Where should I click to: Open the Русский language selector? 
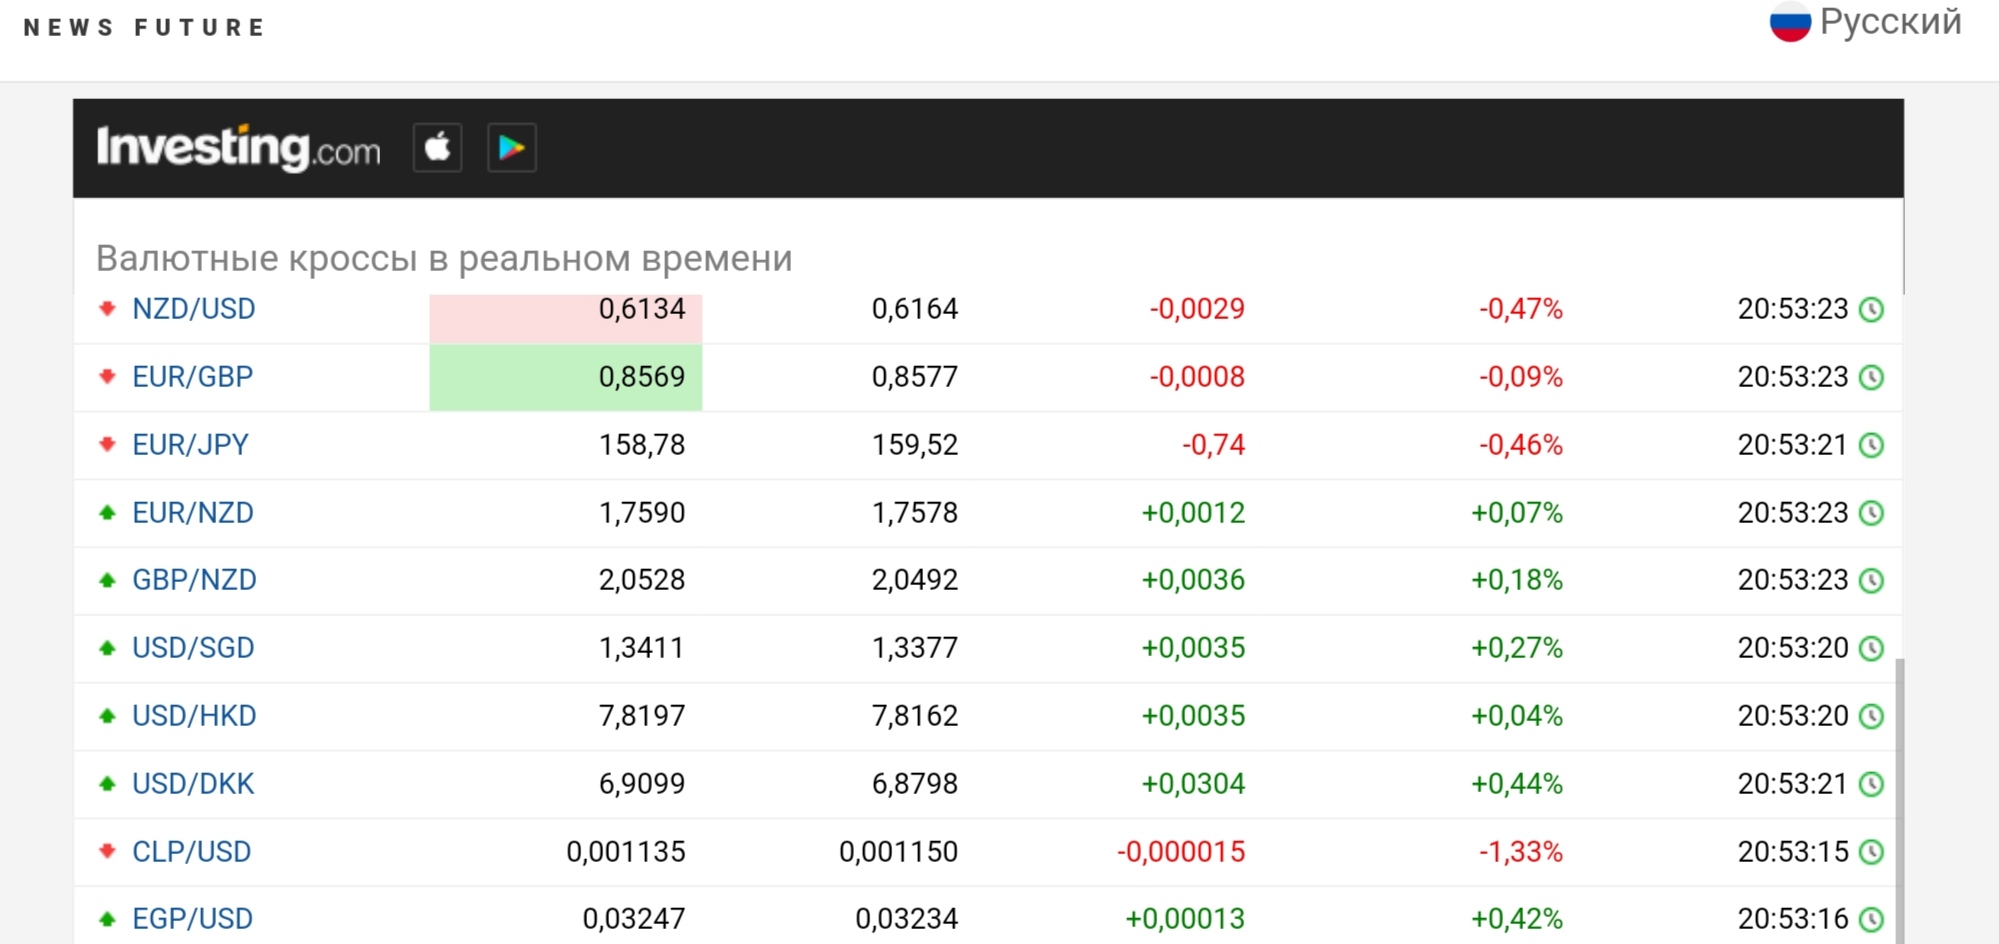point(1866,21)
